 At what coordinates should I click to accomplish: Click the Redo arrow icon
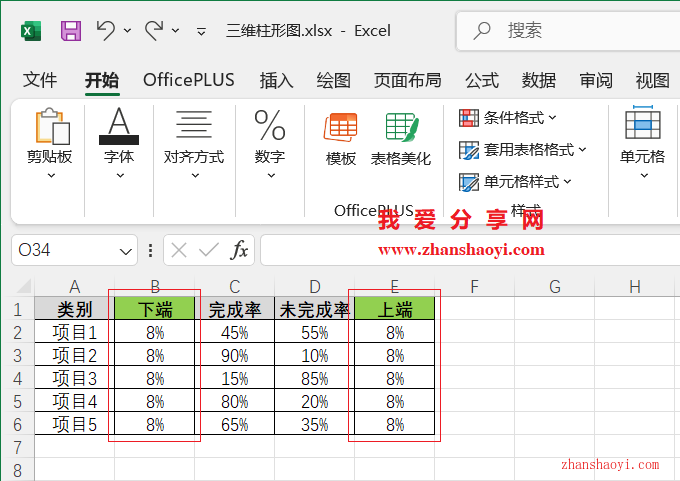[154, 30]
